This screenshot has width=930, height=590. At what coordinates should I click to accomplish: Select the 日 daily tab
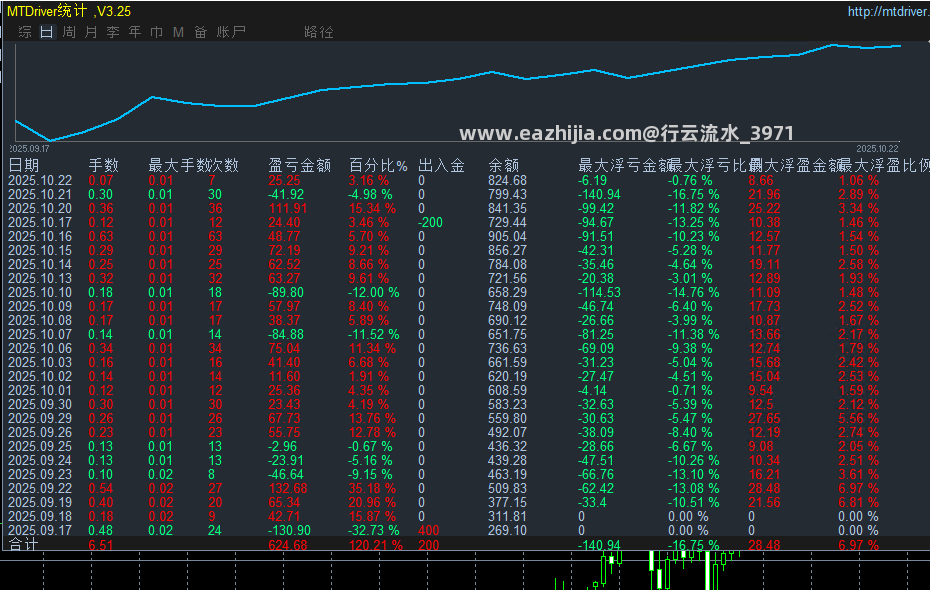(x=47, y=32)
